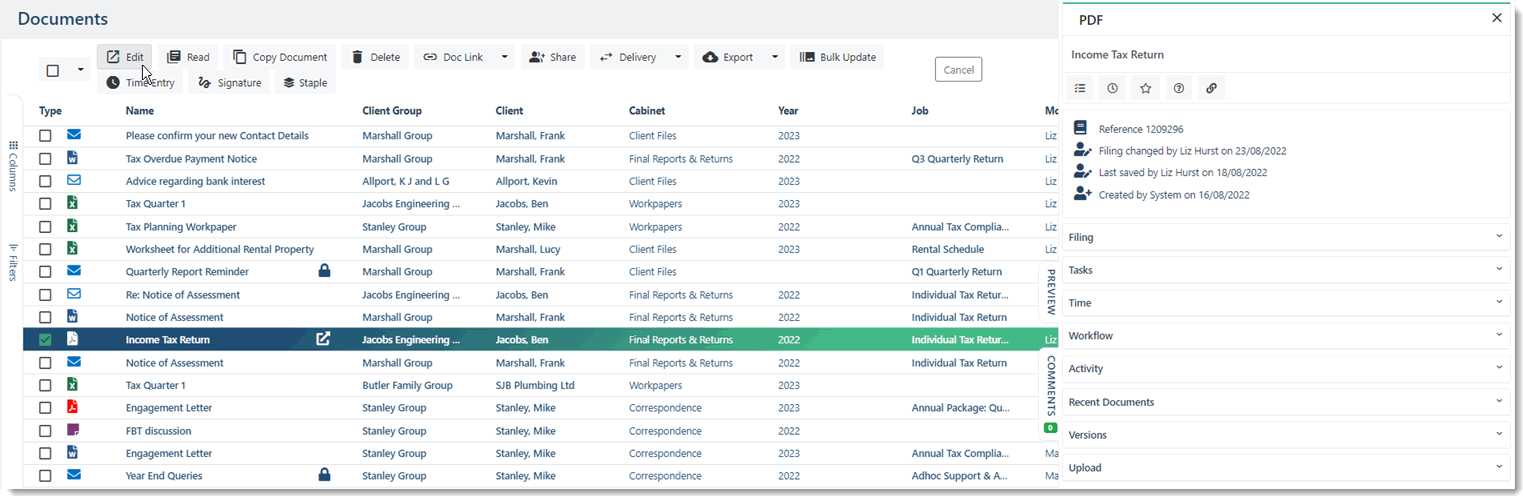
Task: Open the PREVIEW vertical tab
Action: (1051, 292)
